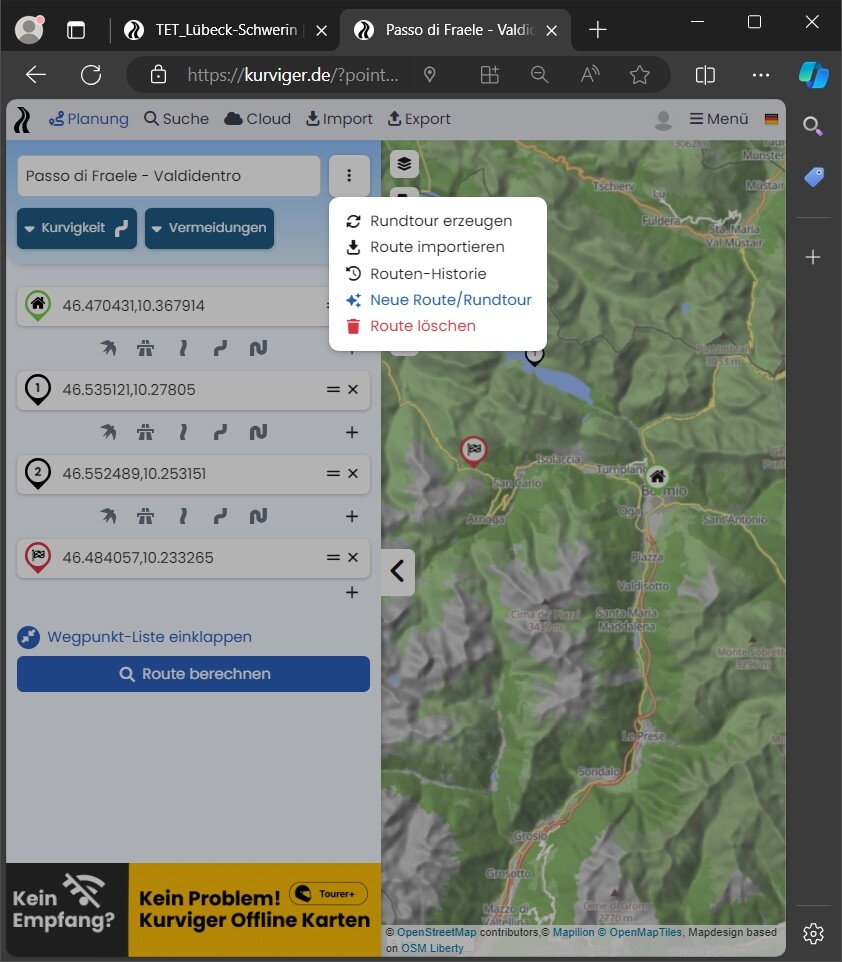Select Route löschen in the context menu
842x962 pixels.
pyautogui.click(x=422, y=326)
